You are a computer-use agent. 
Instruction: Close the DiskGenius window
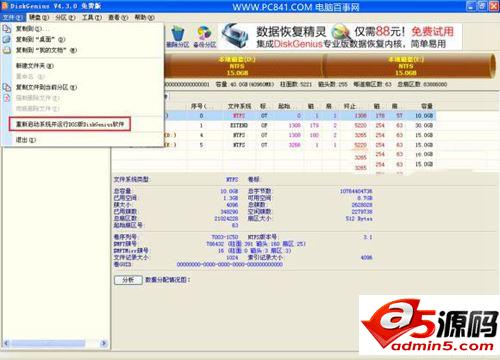[x=494, y=6]
